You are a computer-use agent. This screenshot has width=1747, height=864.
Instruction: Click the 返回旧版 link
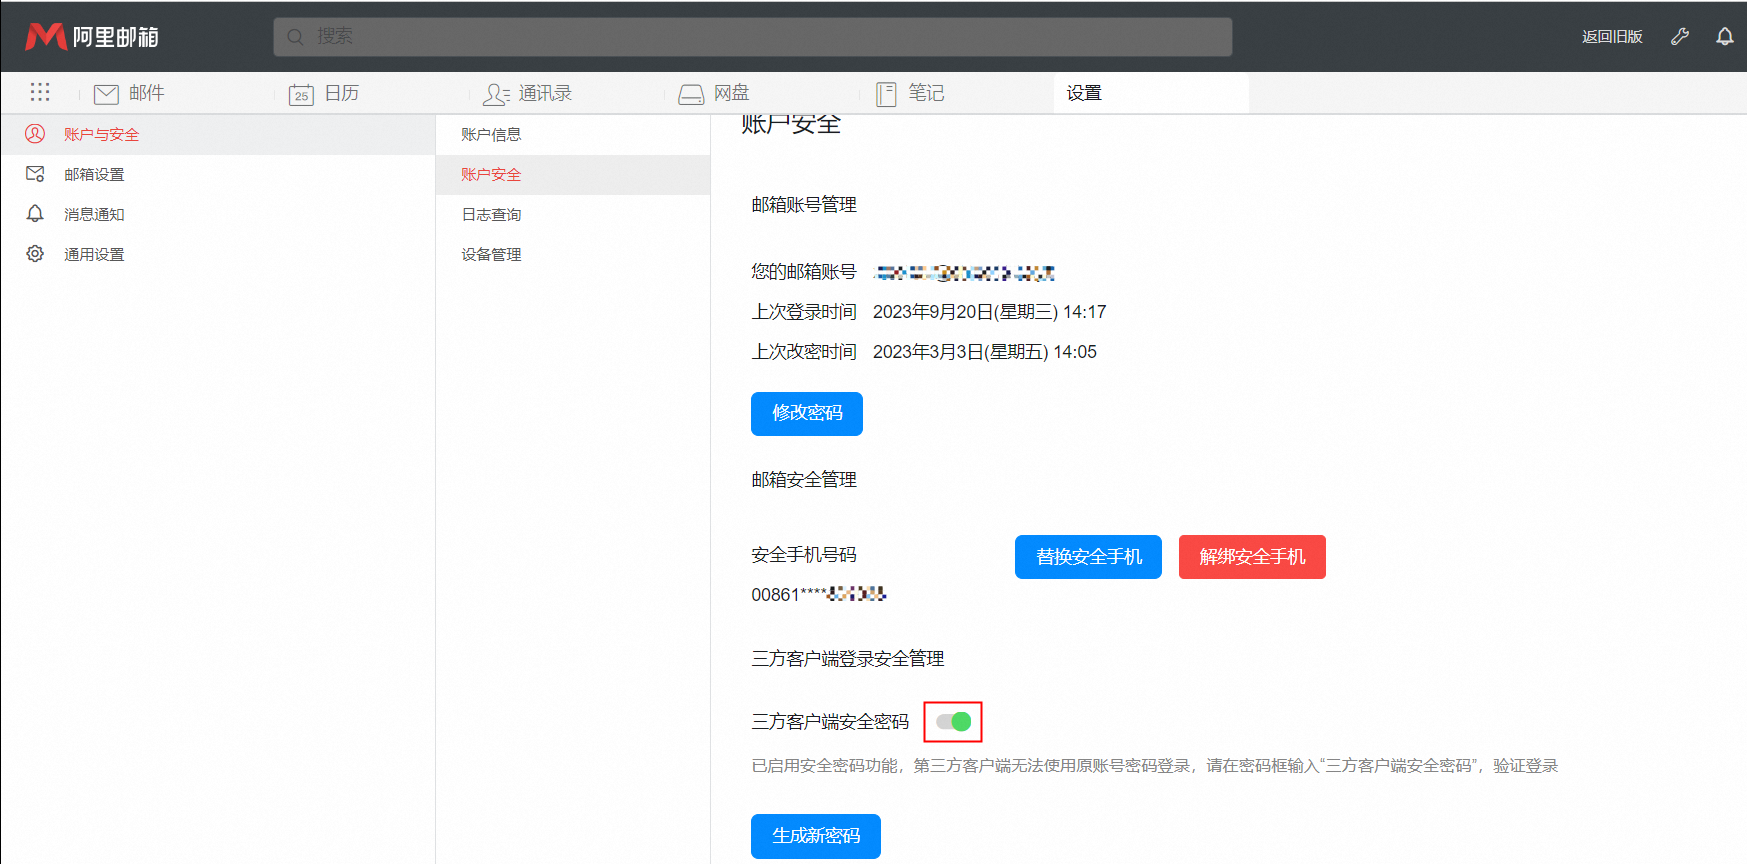point(1612,37)
